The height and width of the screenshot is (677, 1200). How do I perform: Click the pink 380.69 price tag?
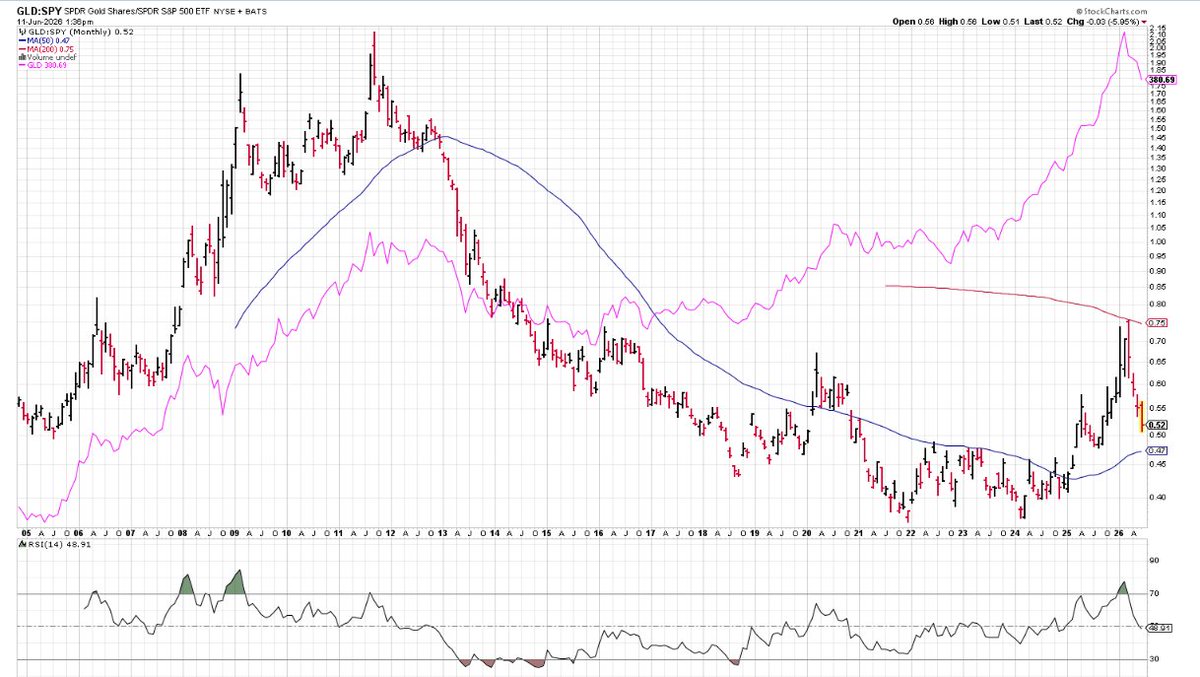click(x=1161, y=79)
